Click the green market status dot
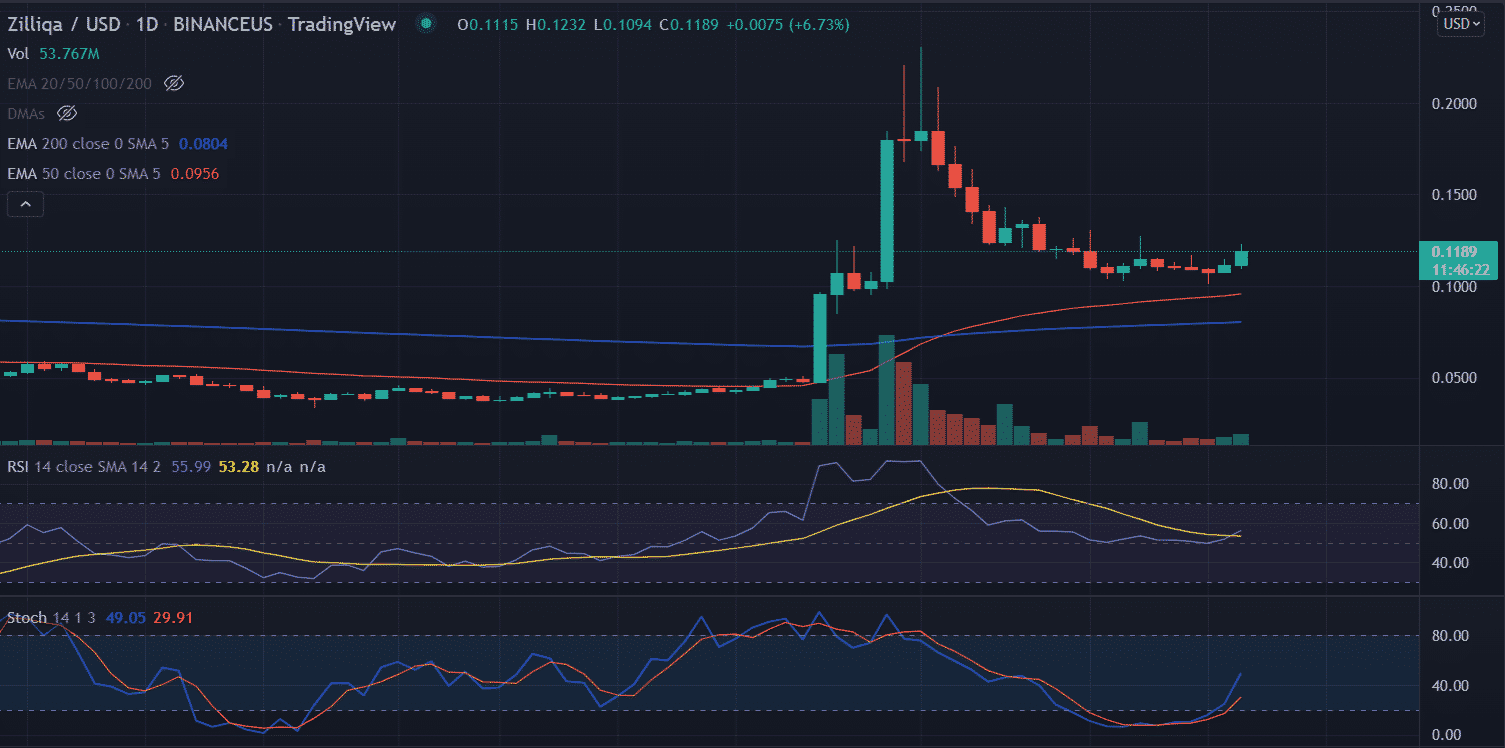Image resolution: width=1505 pixels, height=748 pixels. coord(427,24)
